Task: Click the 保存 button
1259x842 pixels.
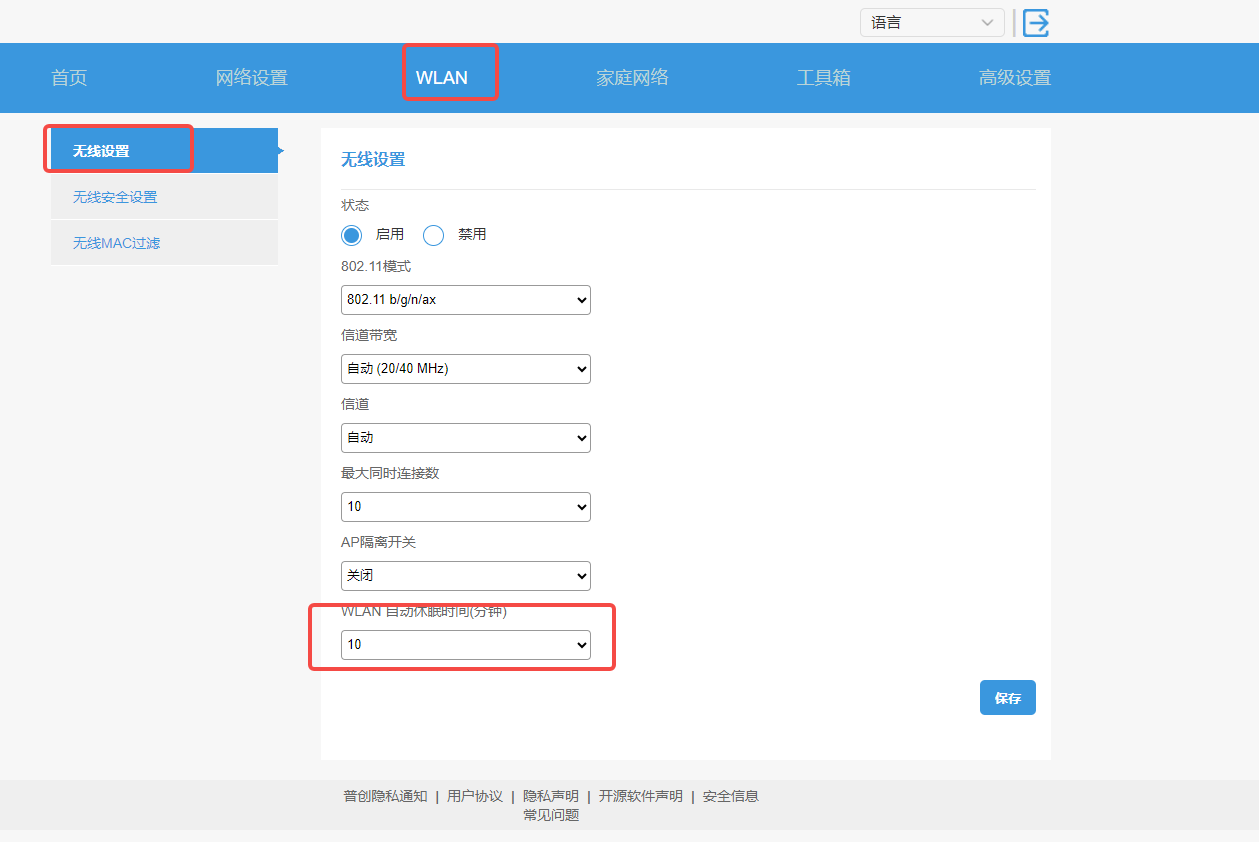Action: [1007, 698]
